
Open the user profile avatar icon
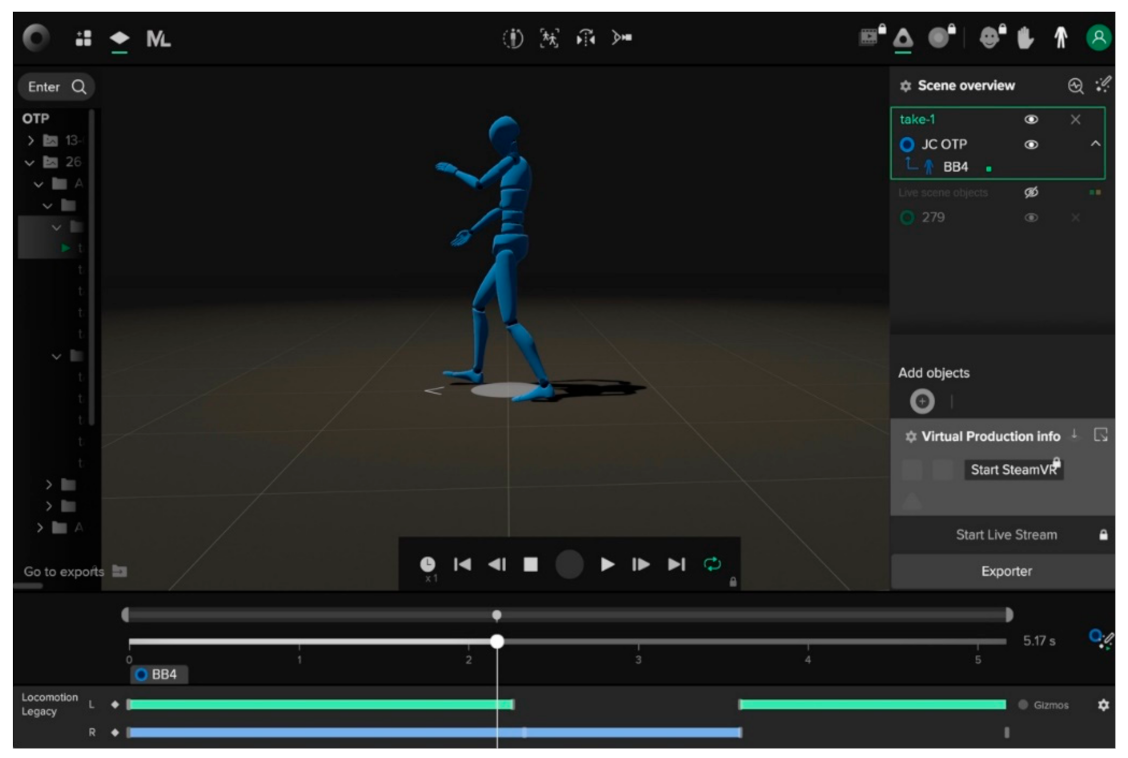coord(1099,38)
